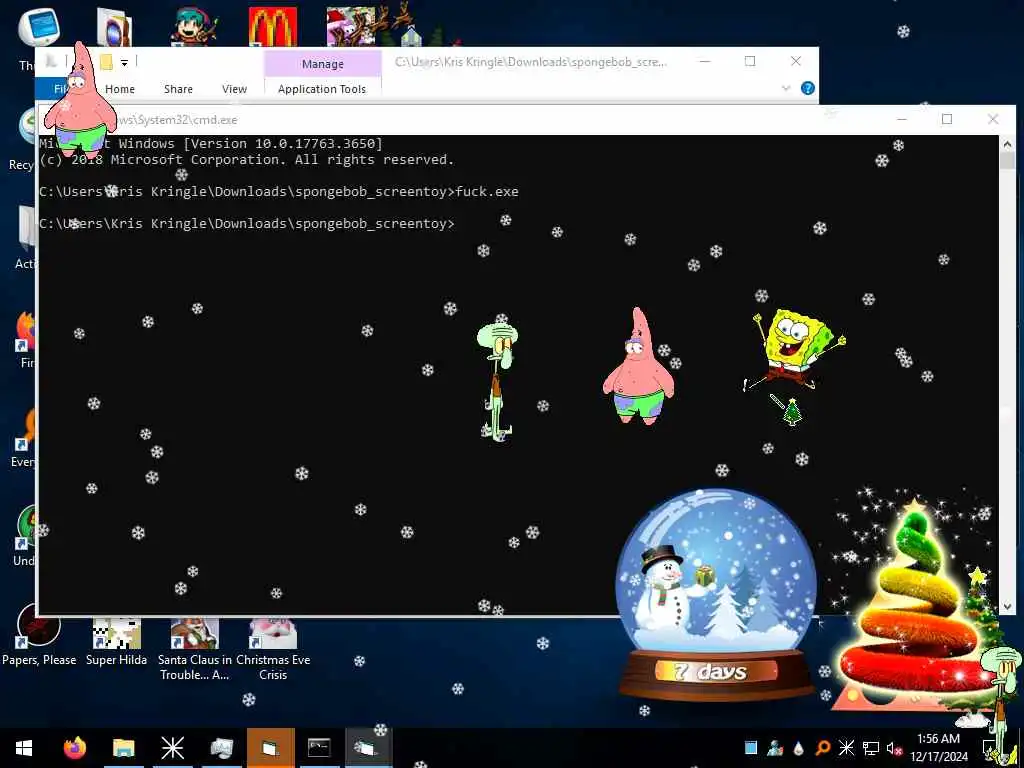Maximize the cmd.exe window
1024x768 pixels.
(947, 119)
